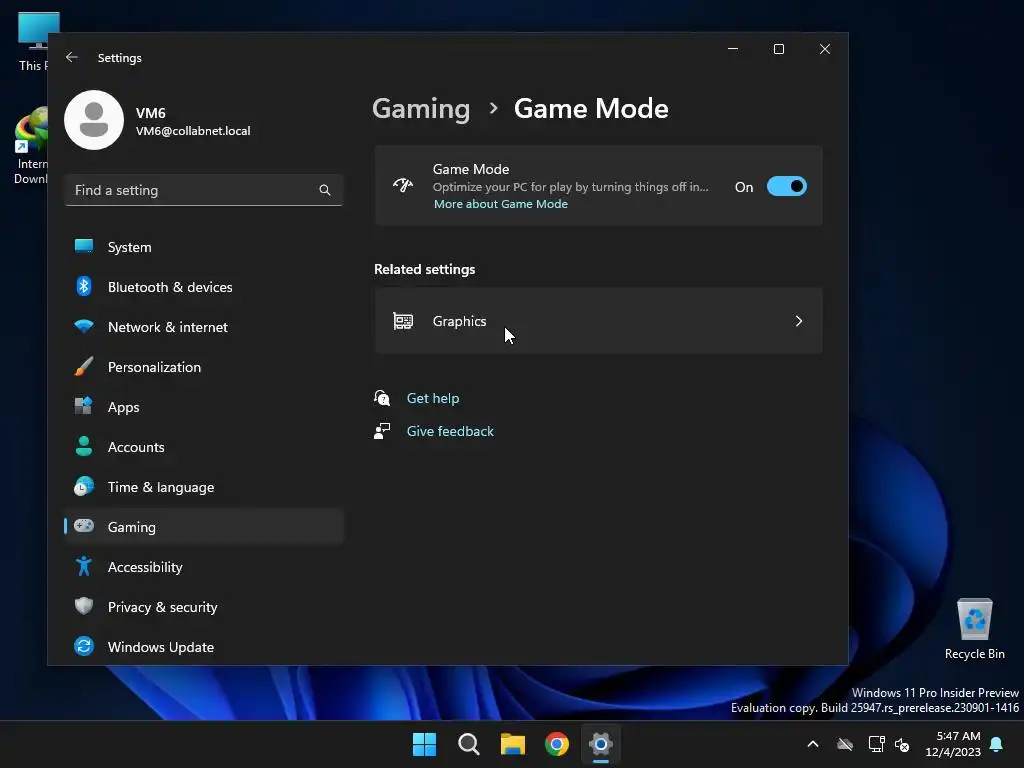Open Bluetooth & devices category

[x=204, y=287]
